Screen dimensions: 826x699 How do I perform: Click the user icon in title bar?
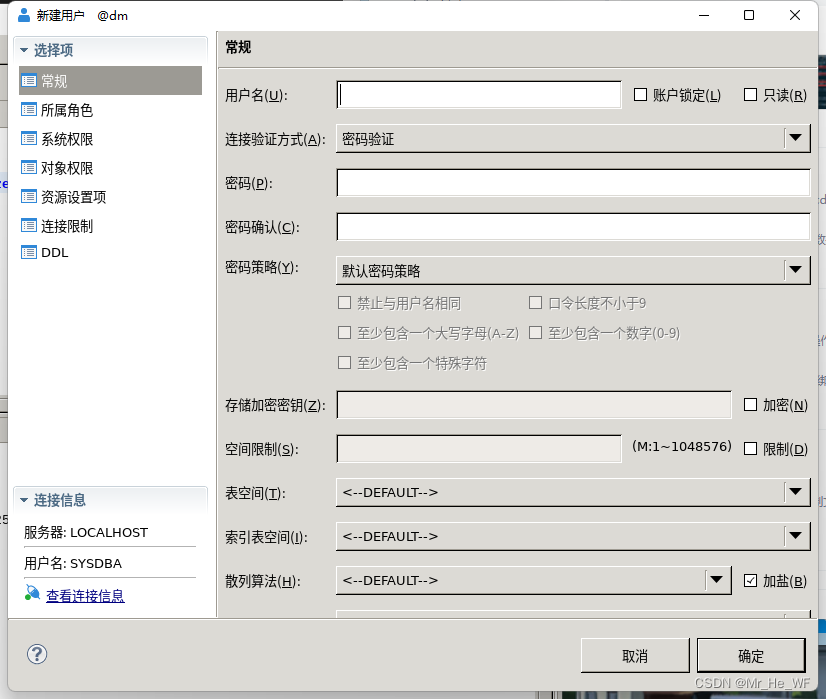pos(24,15)
